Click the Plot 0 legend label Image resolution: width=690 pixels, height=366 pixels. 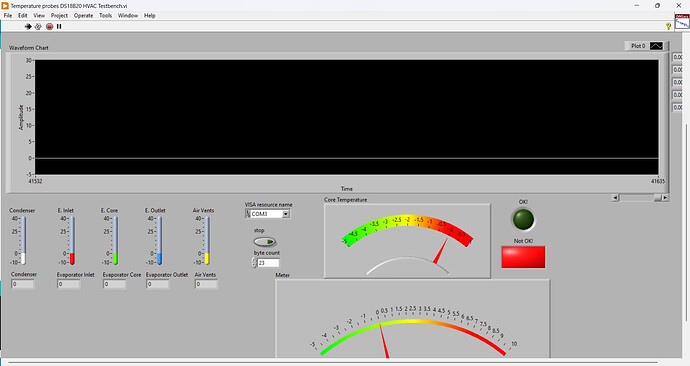tap(638, 46)
